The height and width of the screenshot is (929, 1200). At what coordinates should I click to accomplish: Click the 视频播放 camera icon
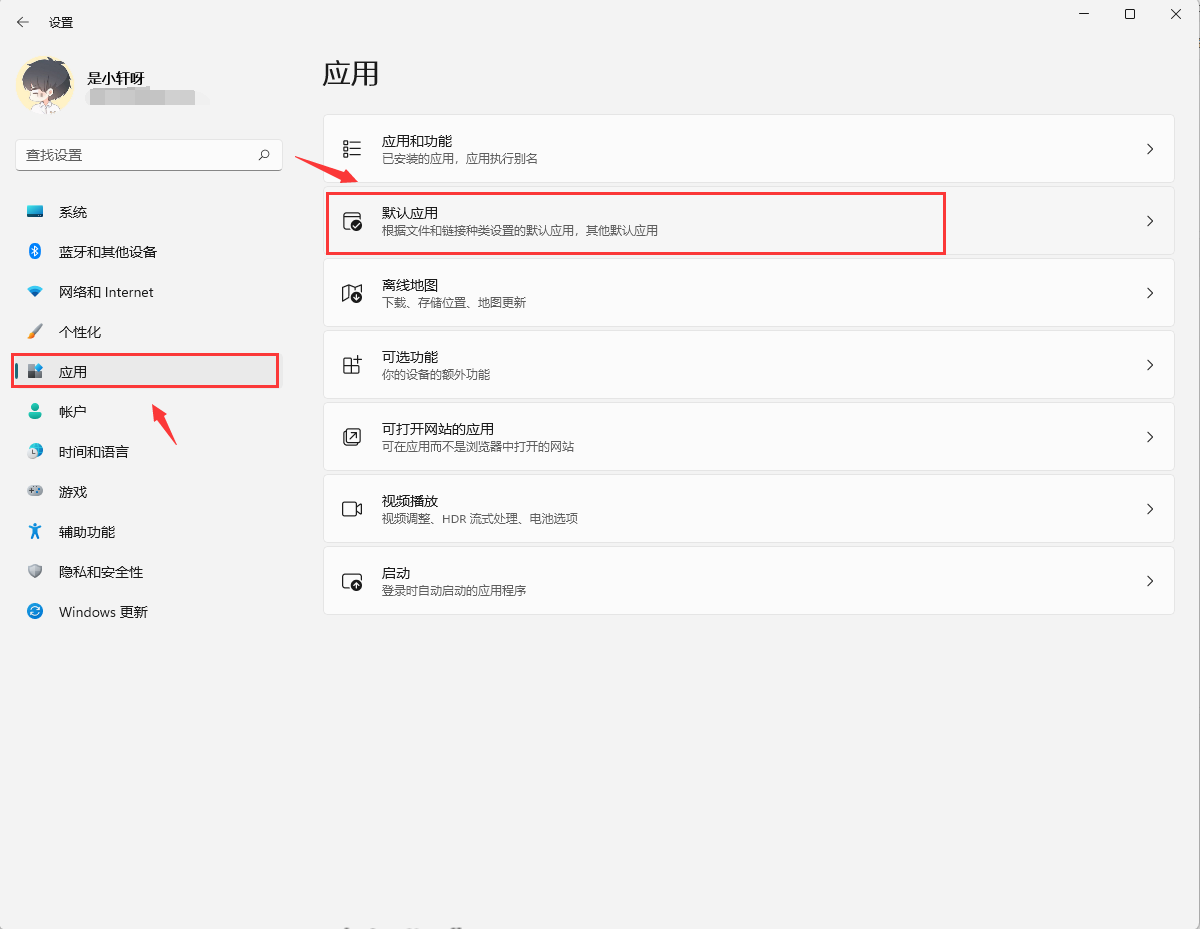351,508
